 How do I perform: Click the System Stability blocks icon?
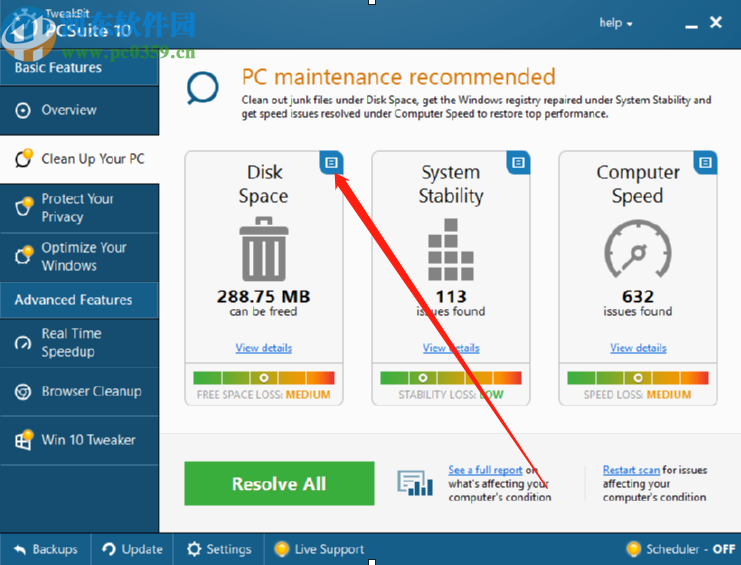pos(451,249)
